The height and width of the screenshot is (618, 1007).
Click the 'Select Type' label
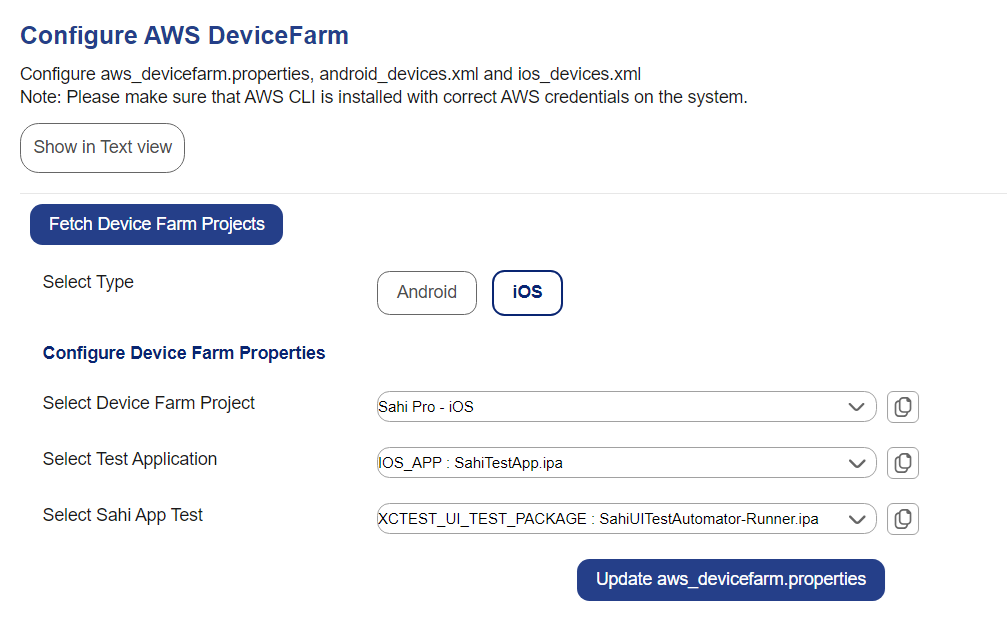[x=88, y=282]
